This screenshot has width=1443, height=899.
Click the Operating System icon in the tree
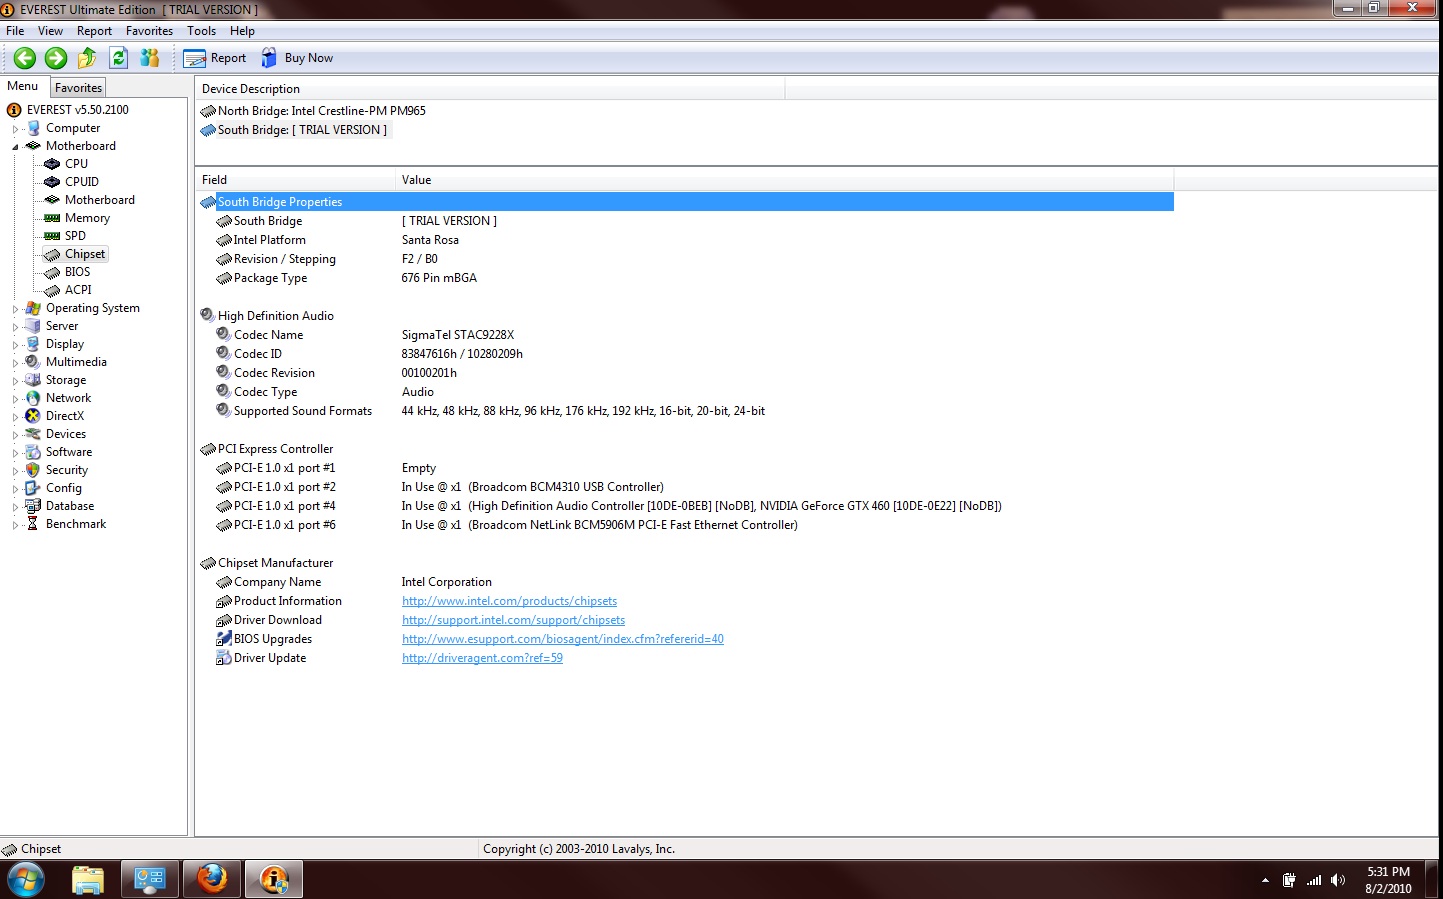click(x=33, y=308)
